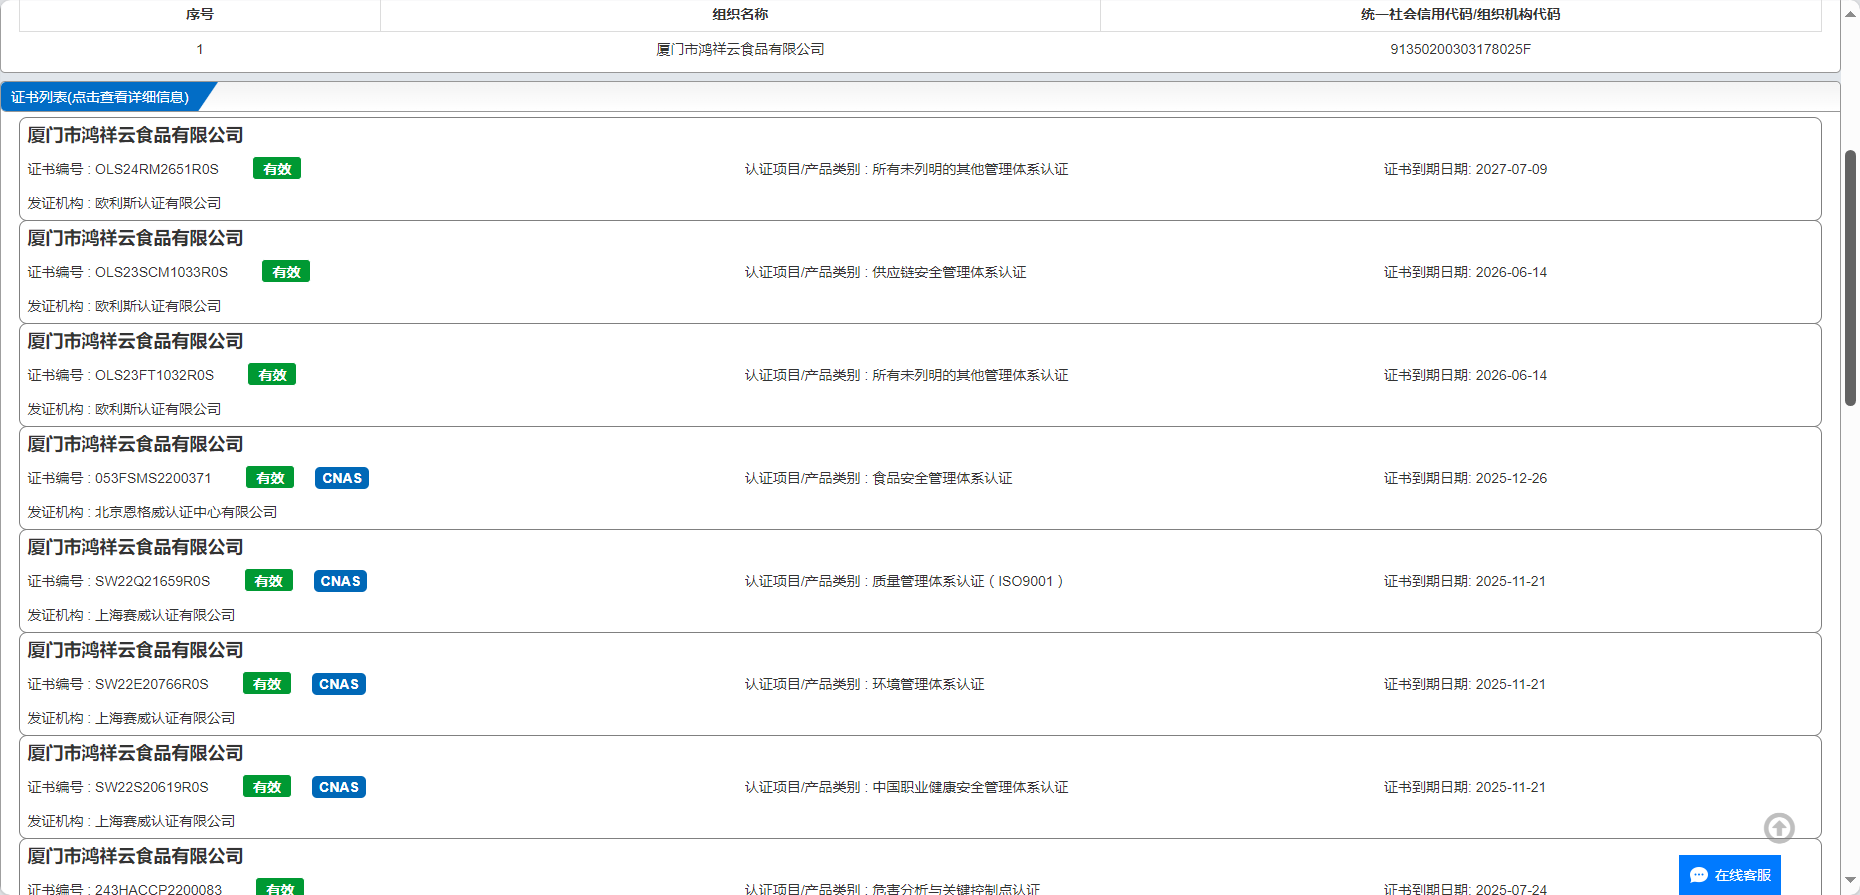Click 有效 badge for OLS23FT1032R0S
1860x895 pixels.
click(272, 375)
